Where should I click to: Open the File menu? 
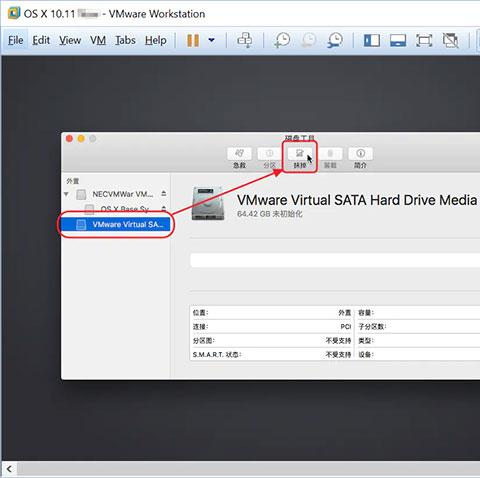16,40
